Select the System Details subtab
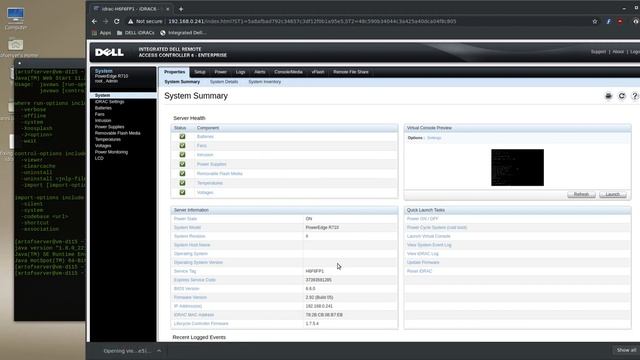This screenshot has width=640, height=360. pos(224,82)
